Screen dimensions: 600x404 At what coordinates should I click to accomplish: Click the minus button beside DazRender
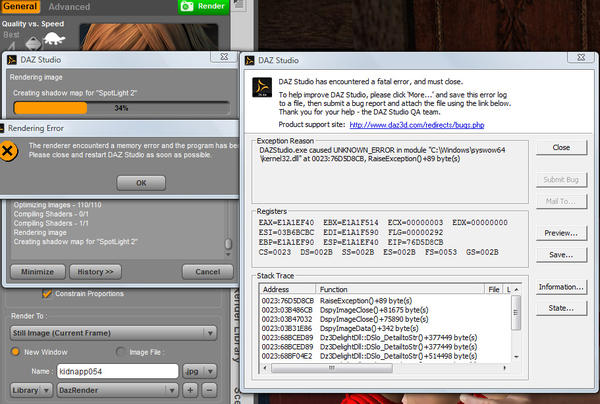(x=209, y=391)
